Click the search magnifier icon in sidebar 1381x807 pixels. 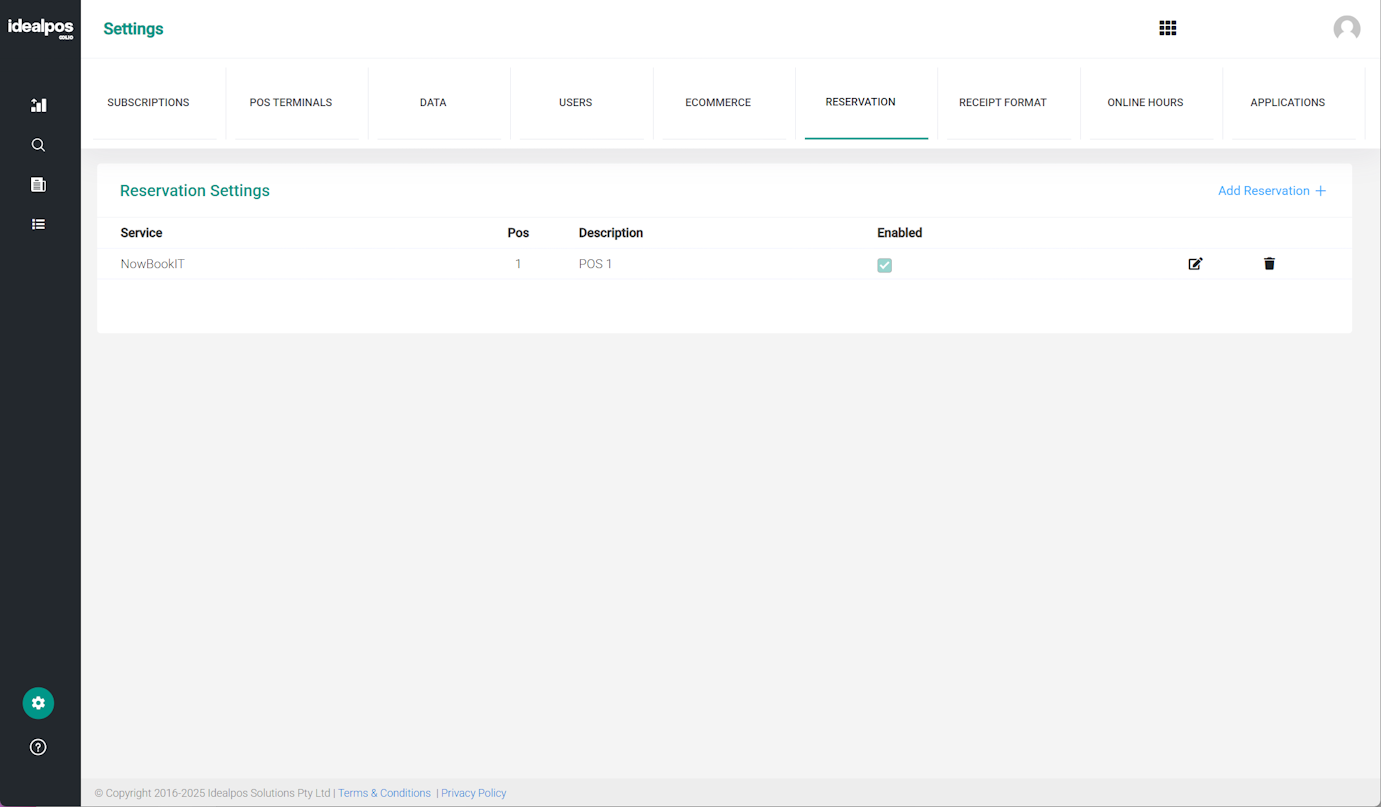38,145
